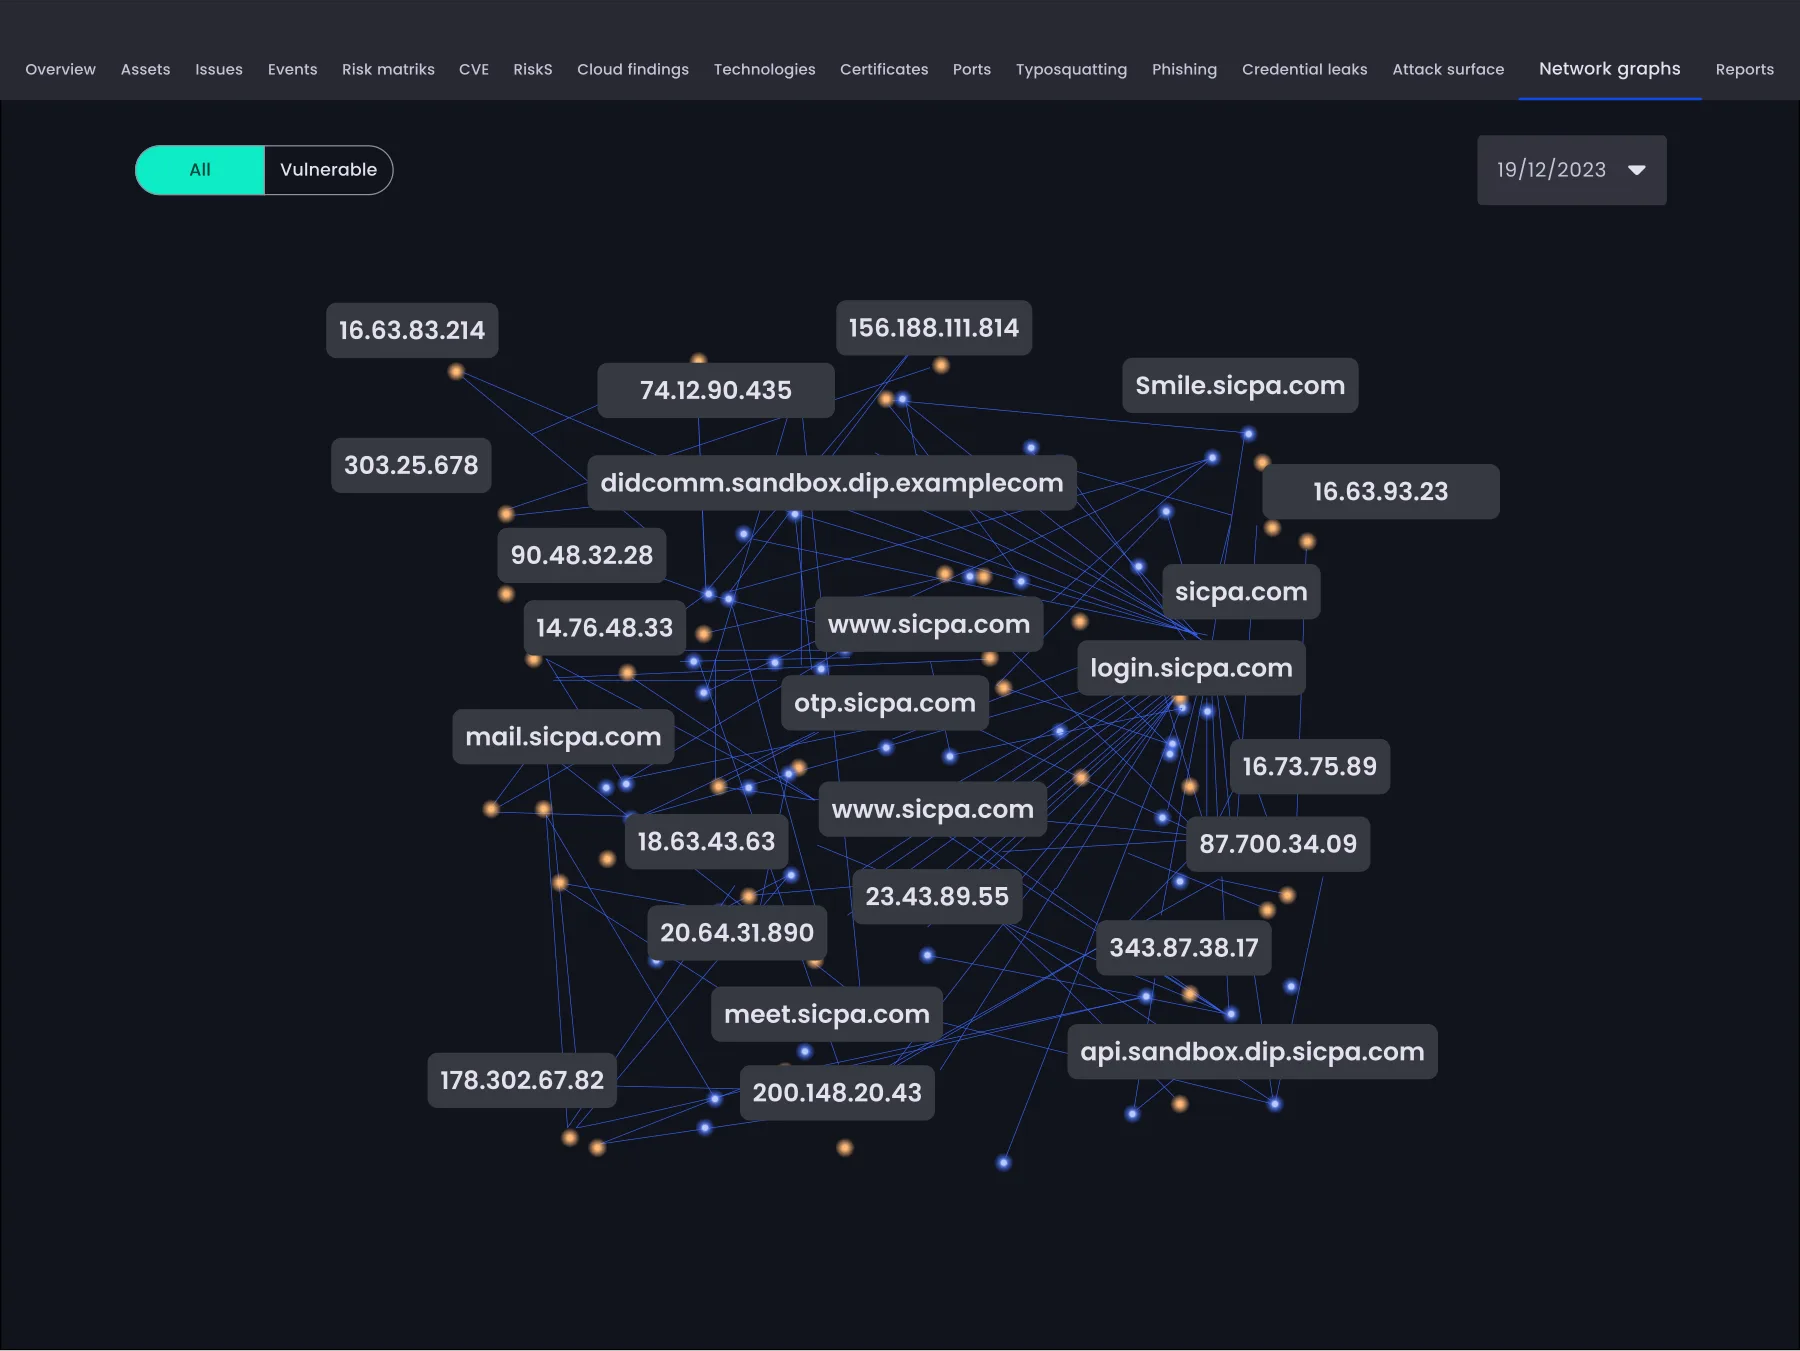
Task: Open the 19/12/2023 date dropdown
Action: tap(1572, 170)
